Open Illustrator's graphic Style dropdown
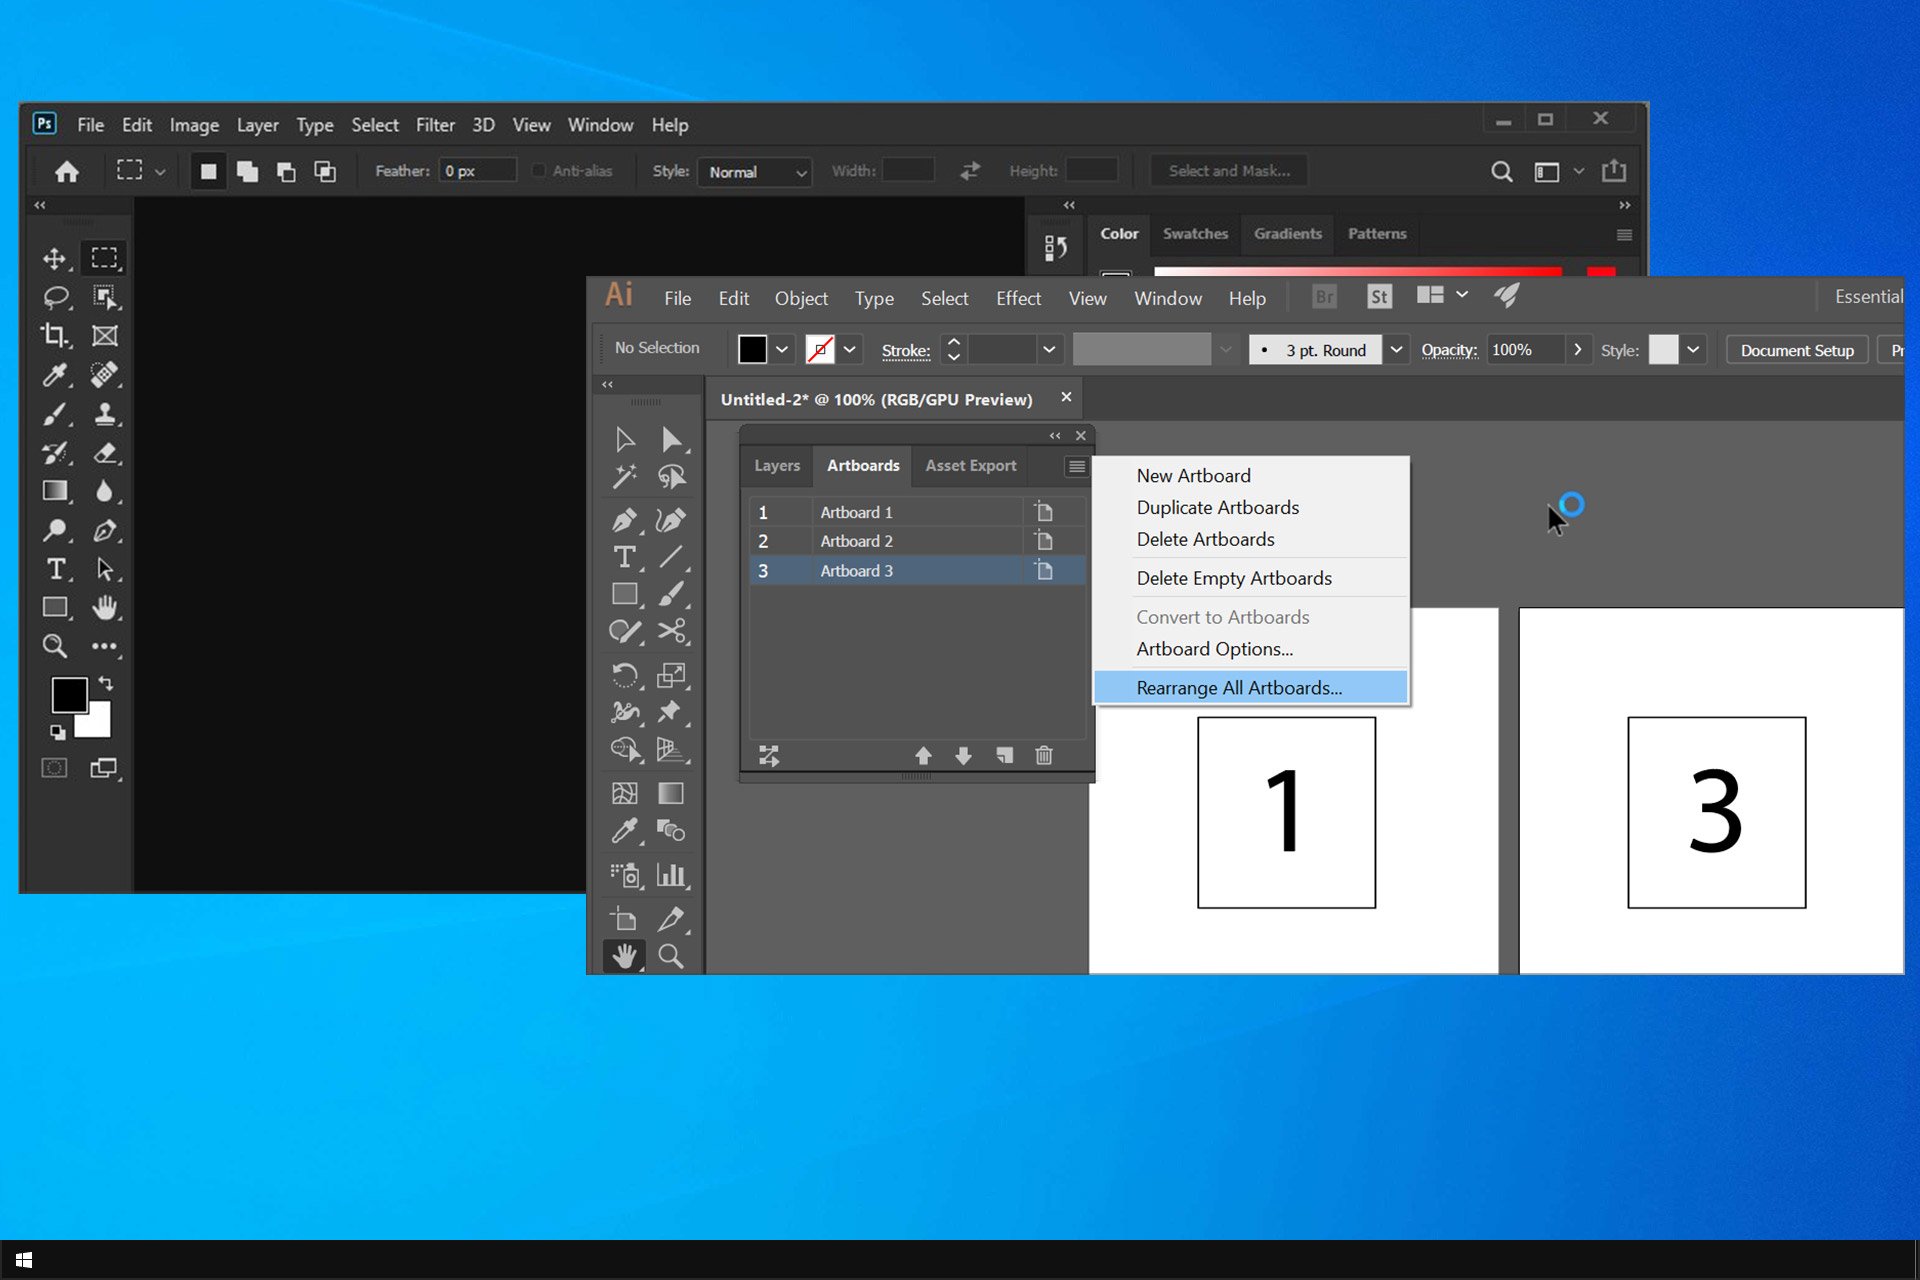 [x=1693, y=349]
